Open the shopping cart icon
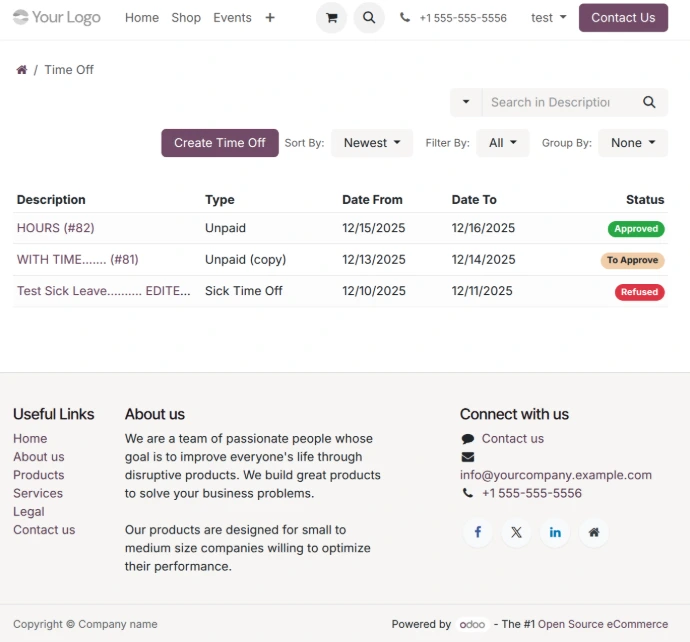This screenshot has height=642, width=690. coord(331,18)
